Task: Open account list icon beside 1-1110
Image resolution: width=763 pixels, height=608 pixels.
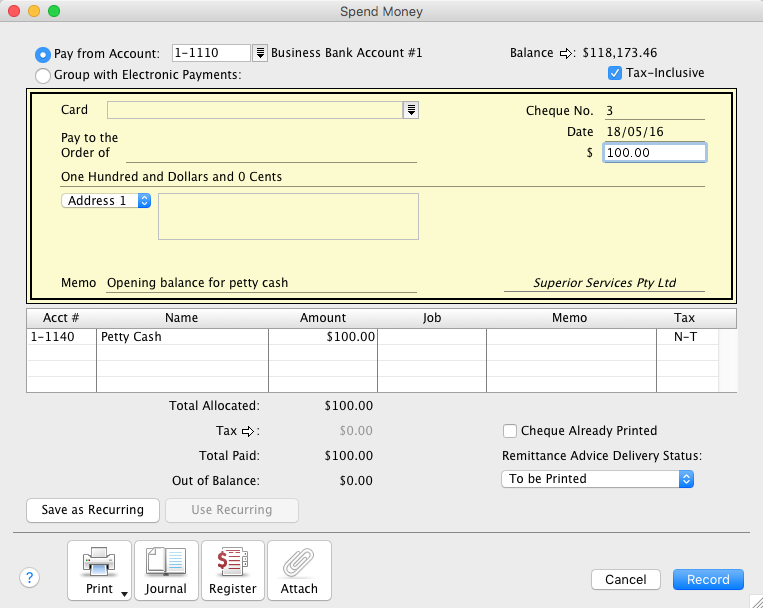Action: coord(259,53)
